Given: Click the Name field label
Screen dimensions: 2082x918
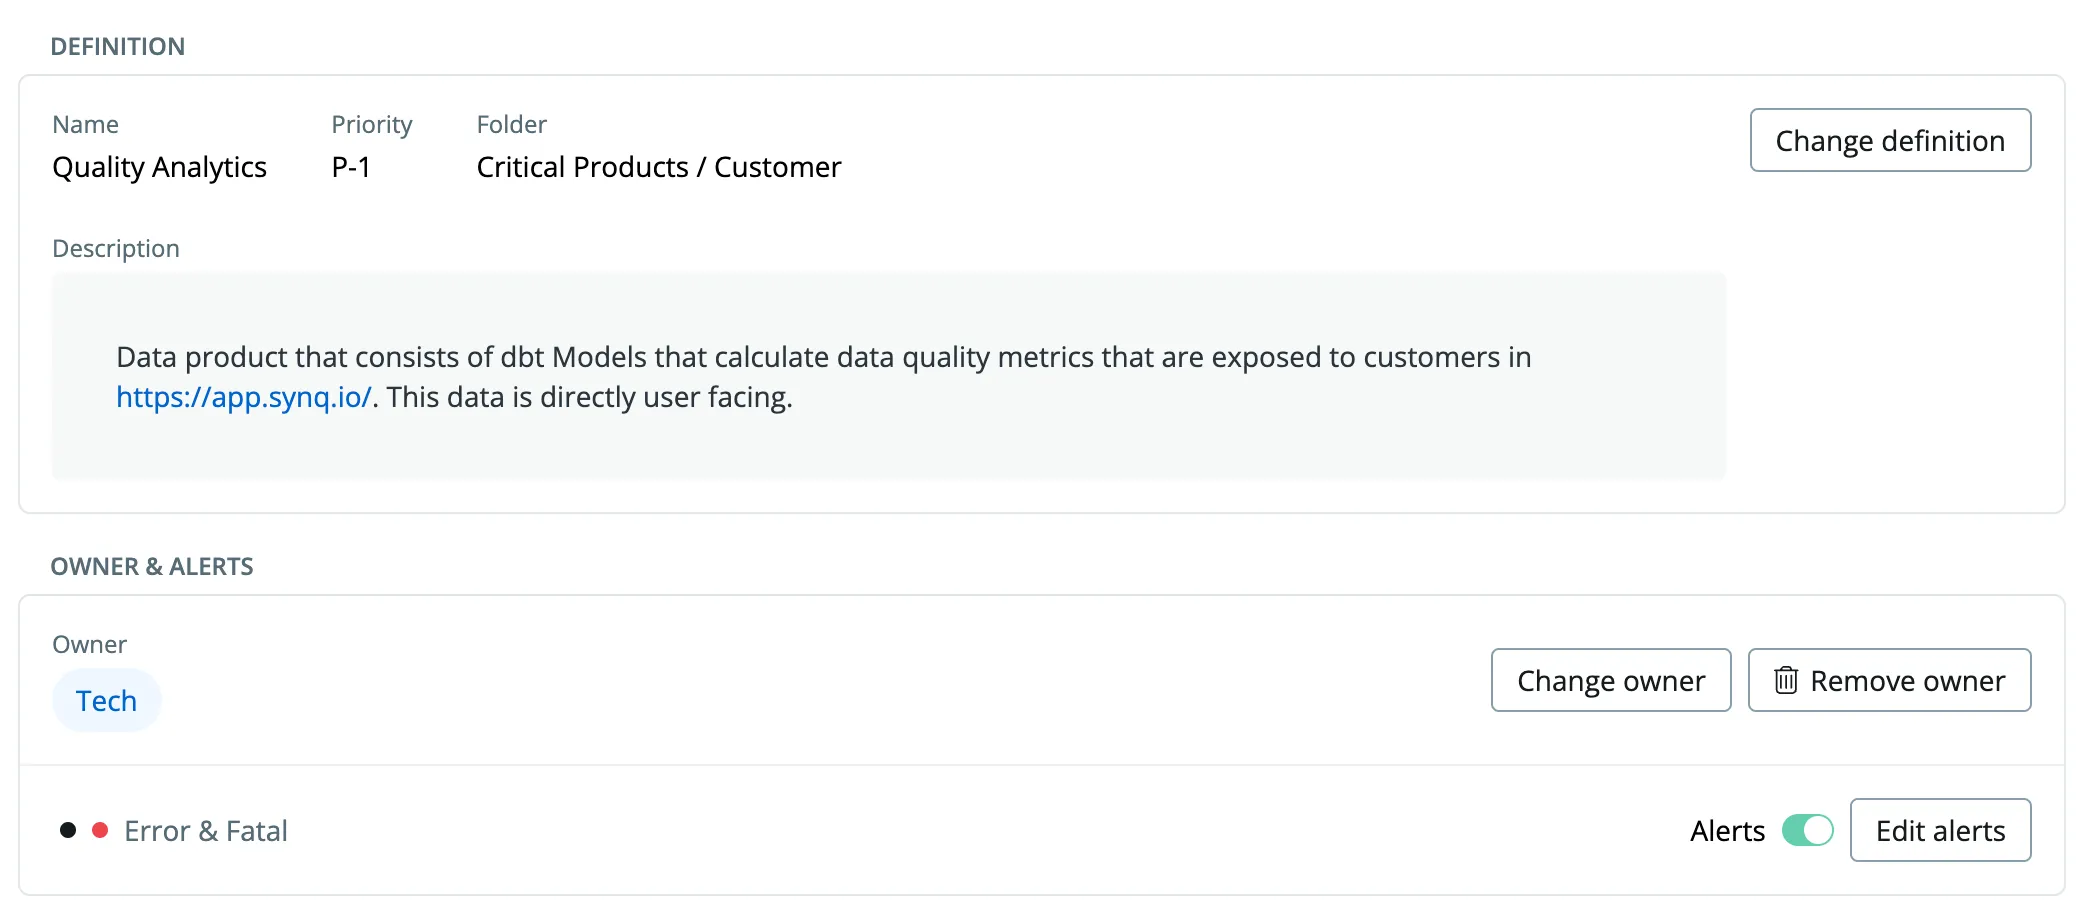Looking at the screenshot, I should [85, 124].
